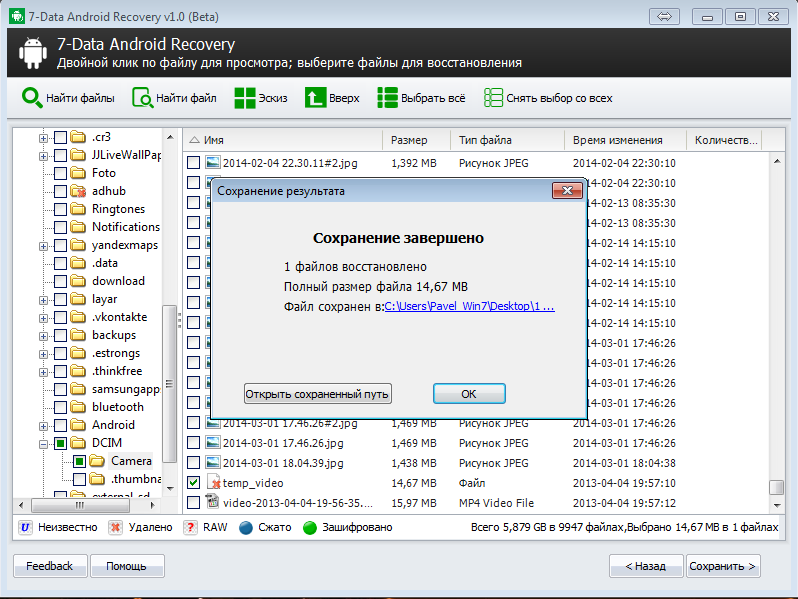Expand the yandexmaps tree node
The width and height of the screenshot is (798, 599).
pyautogui.click(x=43, y=246)
